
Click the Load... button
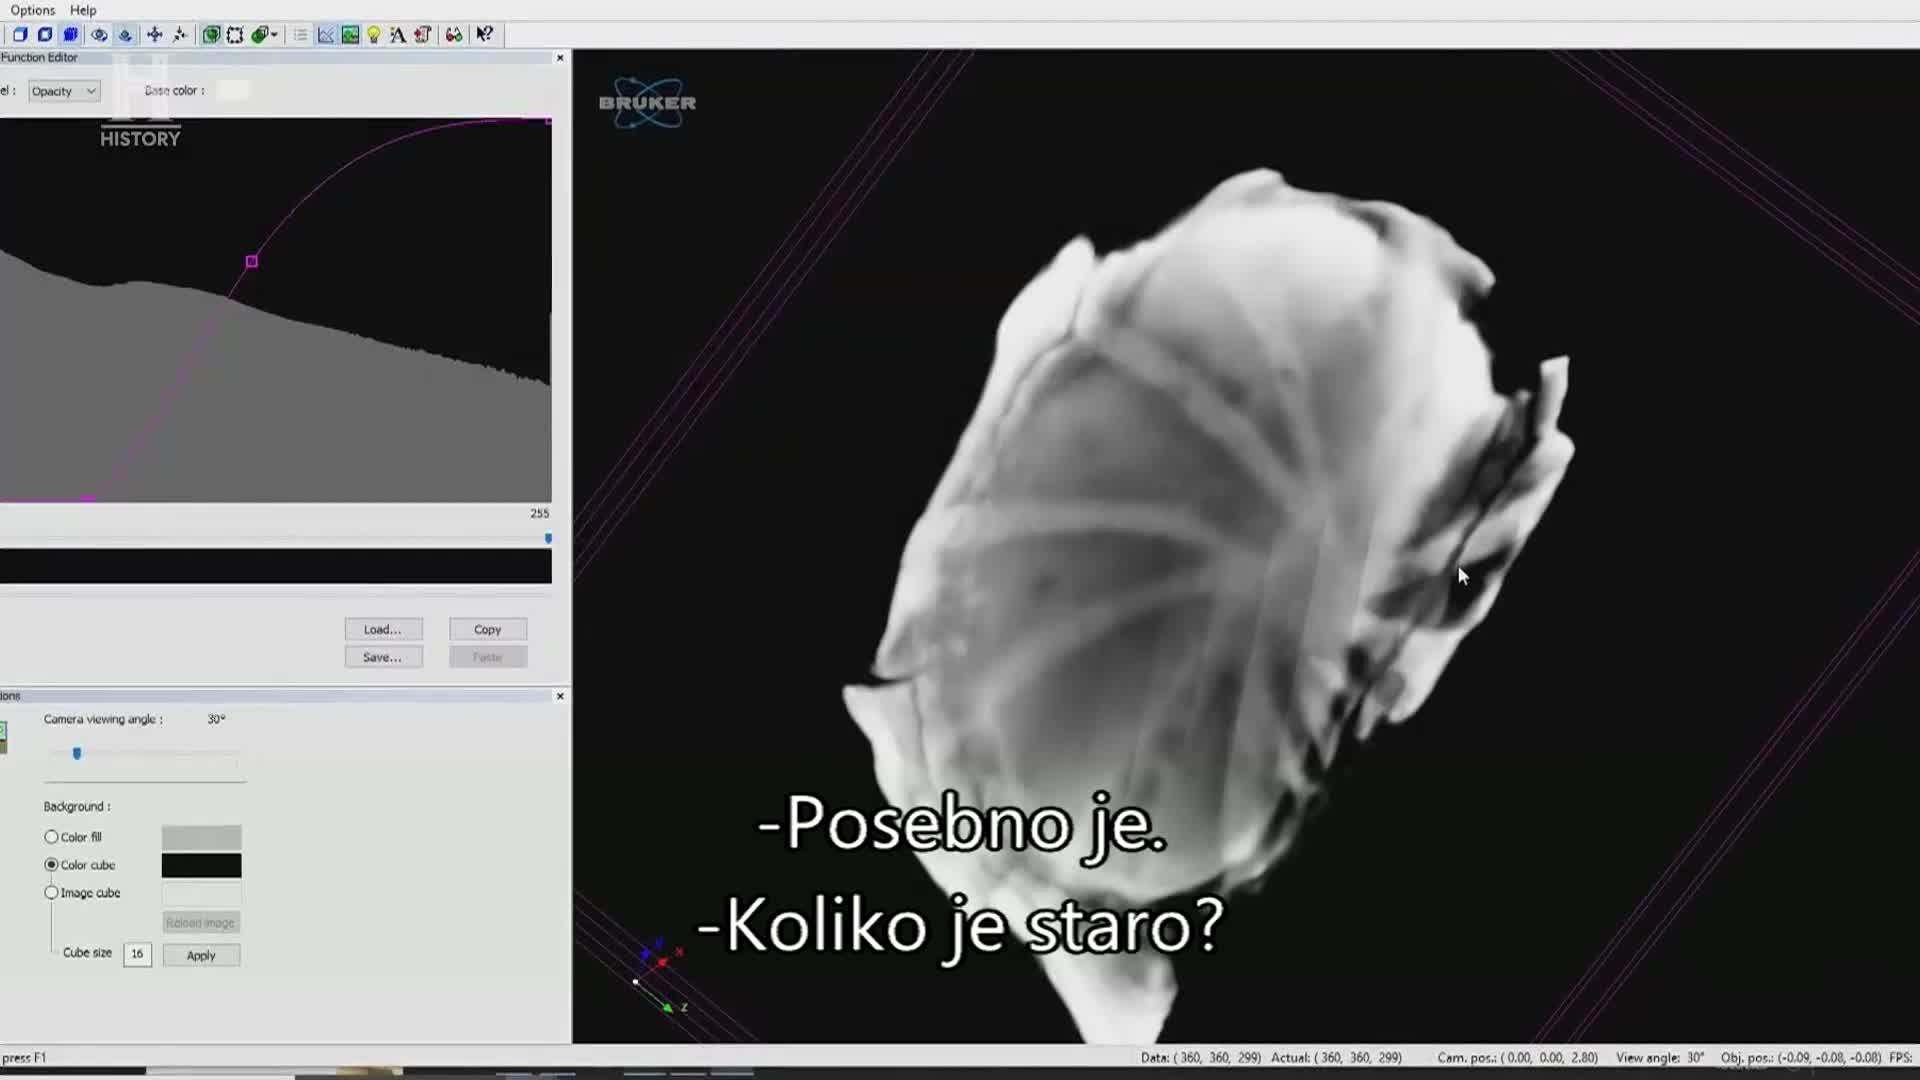coord(383,629)
